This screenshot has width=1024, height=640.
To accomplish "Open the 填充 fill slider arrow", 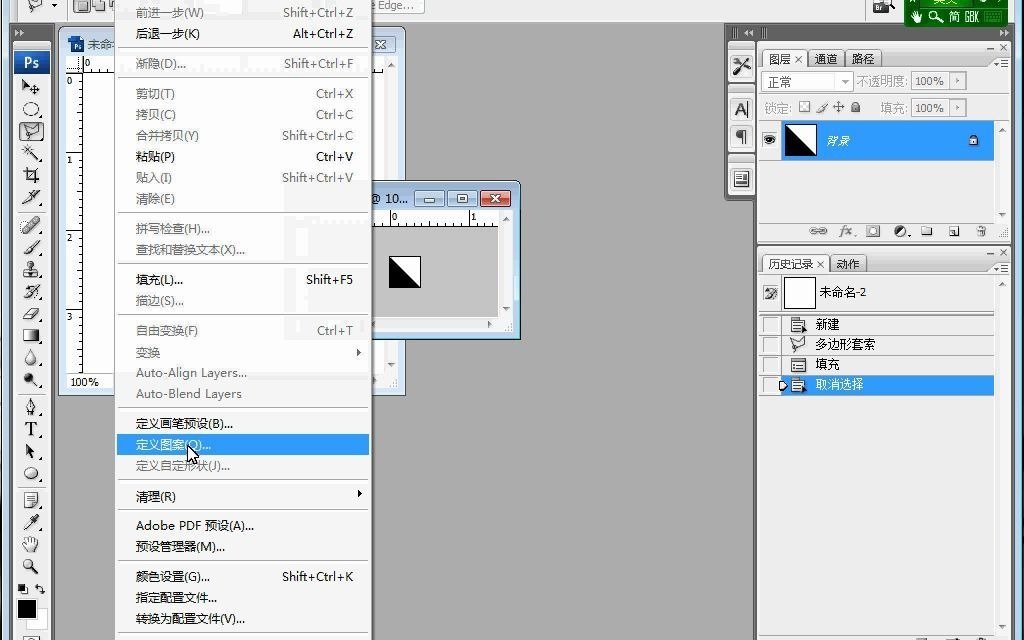I will click(x=958, y=108).
